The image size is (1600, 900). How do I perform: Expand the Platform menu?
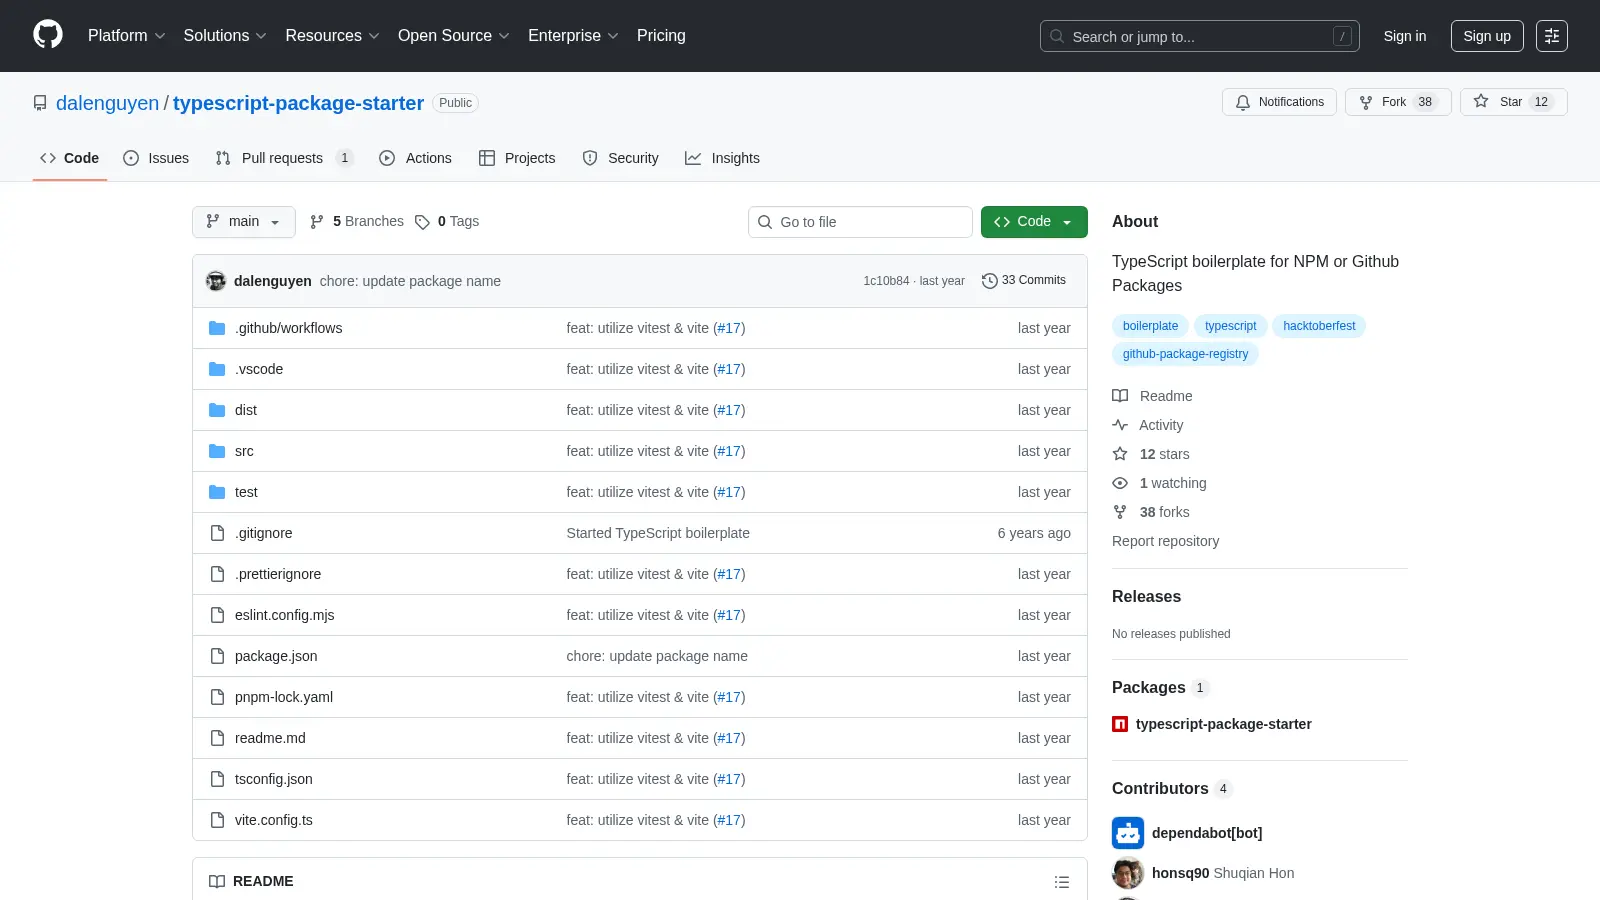(127, 36)
